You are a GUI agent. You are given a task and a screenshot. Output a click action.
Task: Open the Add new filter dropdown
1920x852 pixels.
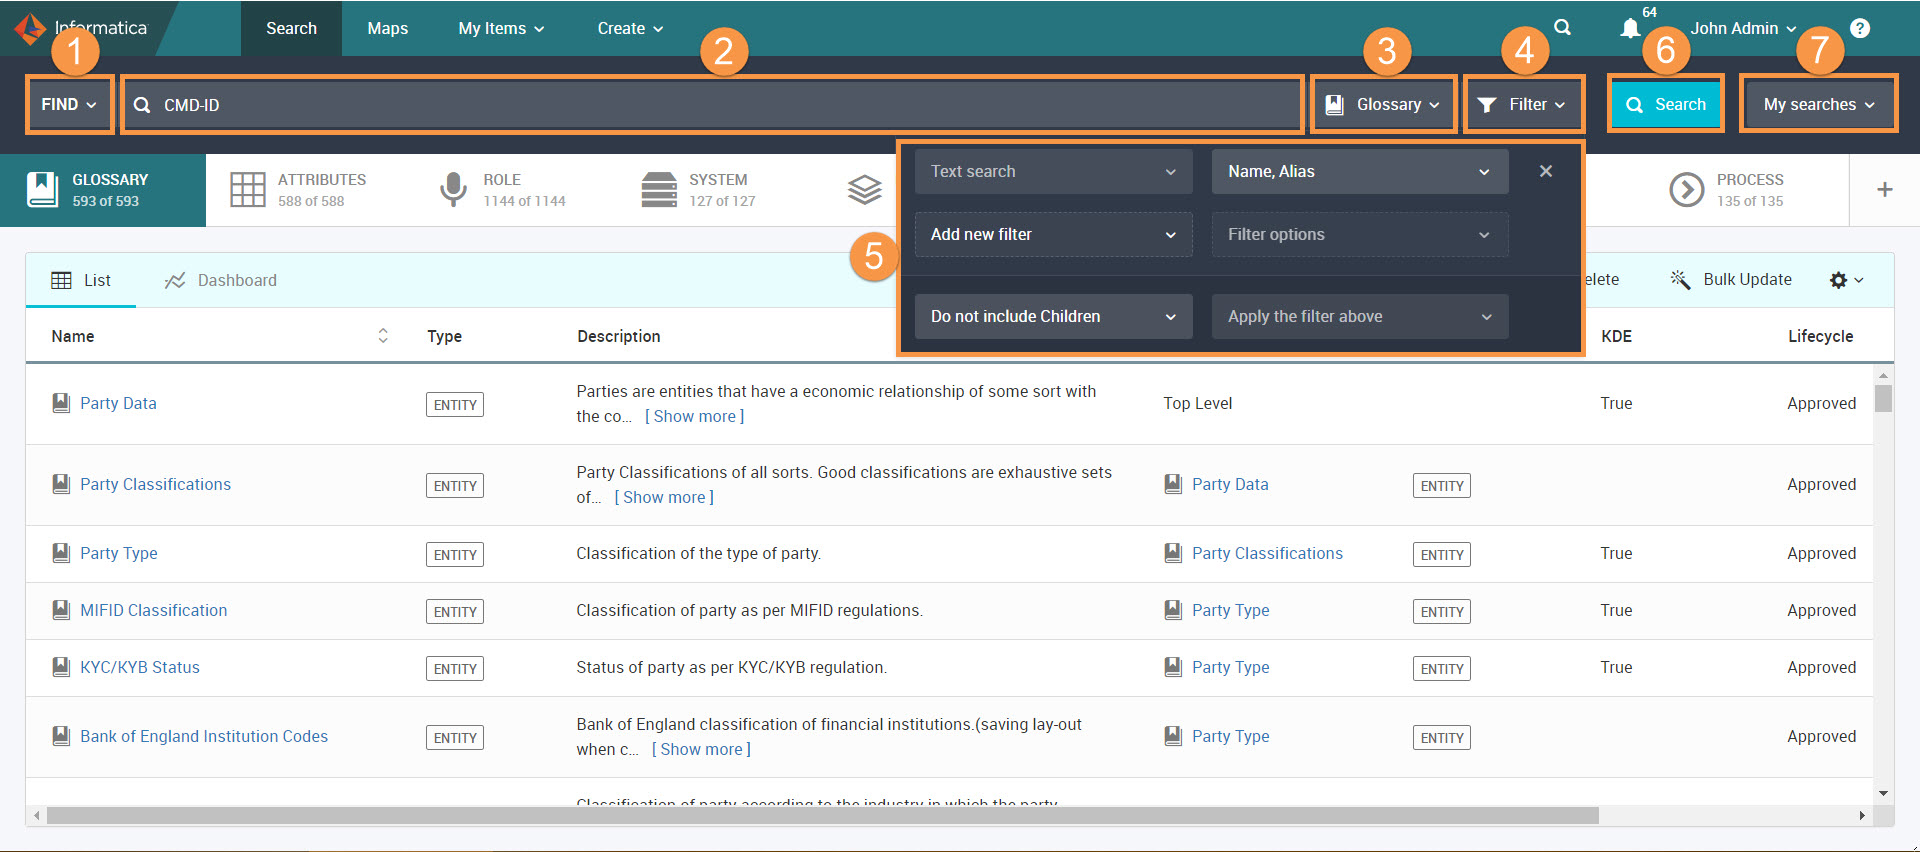[x=1053, y=234]
